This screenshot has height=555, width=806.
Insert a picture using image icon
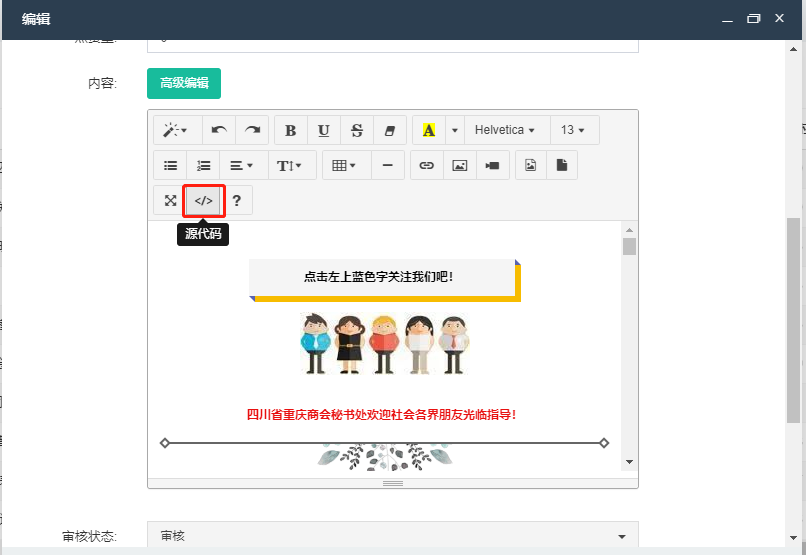[459, 165]
